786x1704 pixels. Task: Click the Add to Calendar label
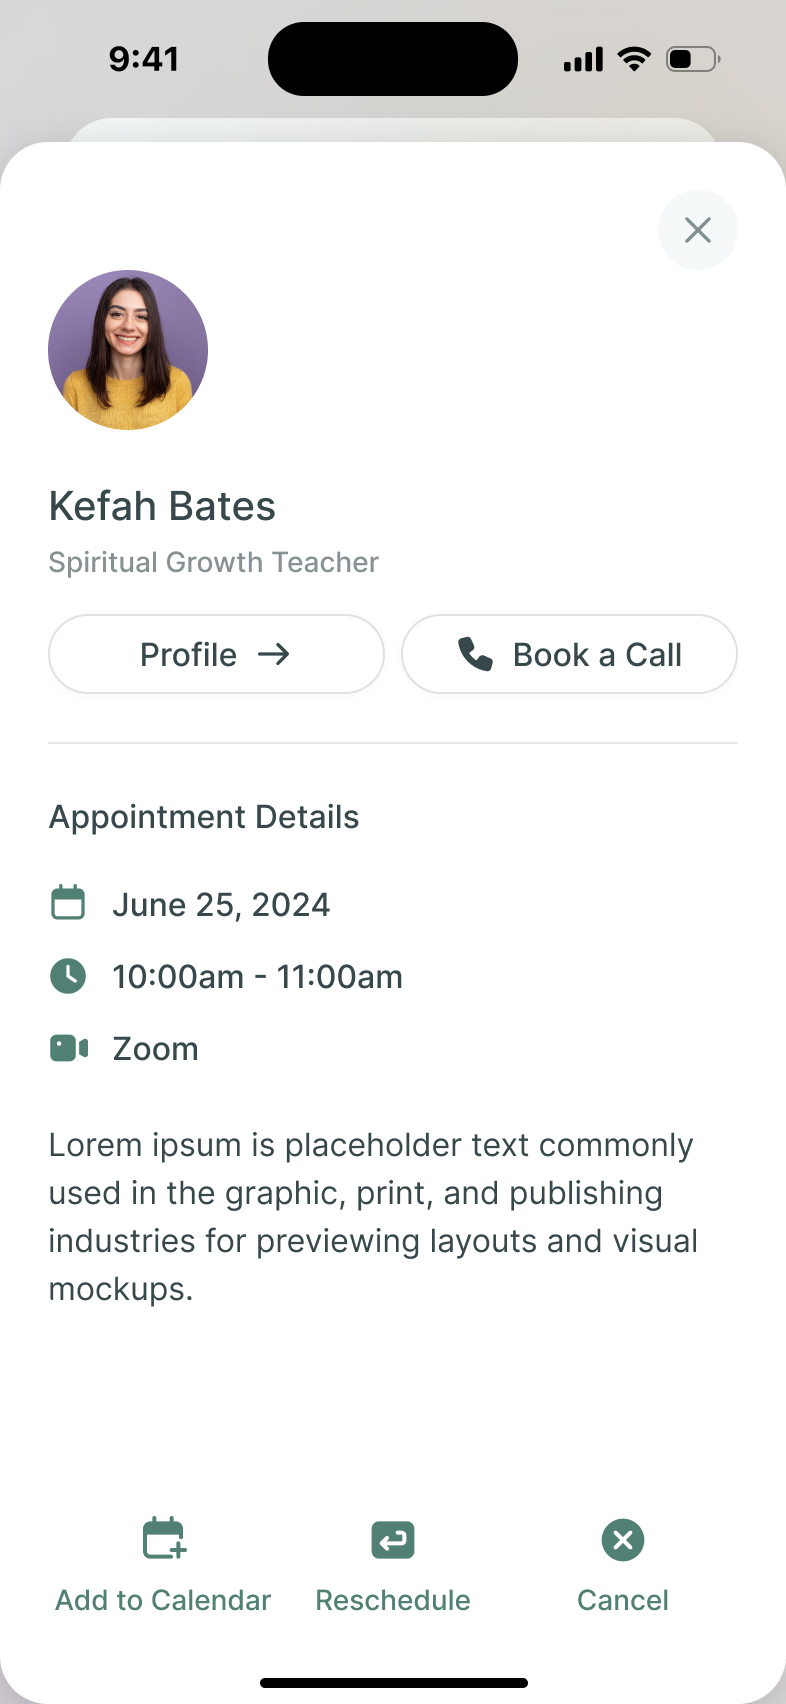[x=163, y=1600]
